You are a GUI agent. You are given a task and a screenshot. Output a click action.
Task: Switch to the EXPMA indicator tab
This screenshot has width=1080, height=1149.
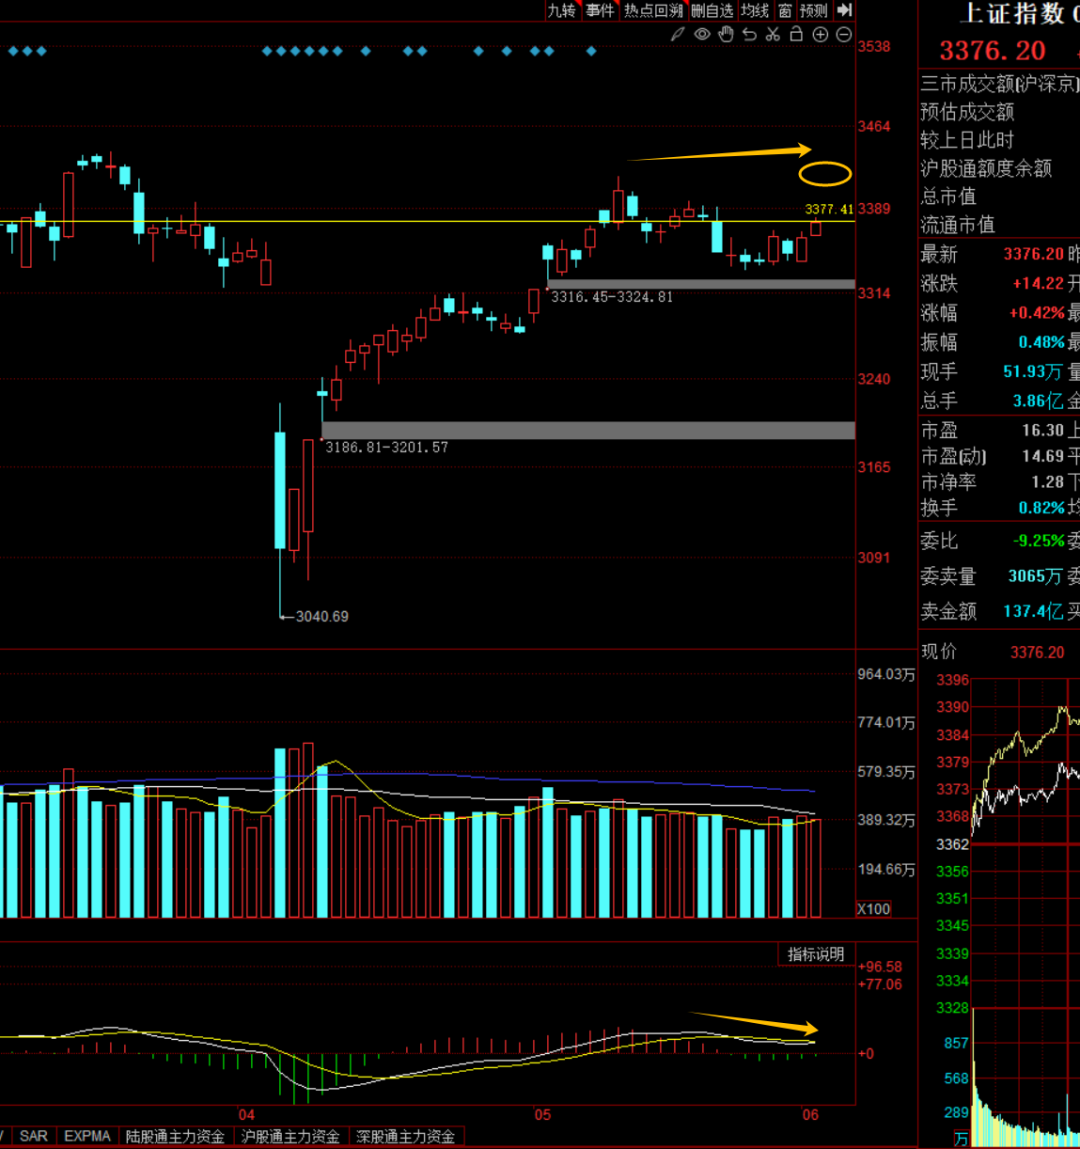click(x=87, y=1136)
